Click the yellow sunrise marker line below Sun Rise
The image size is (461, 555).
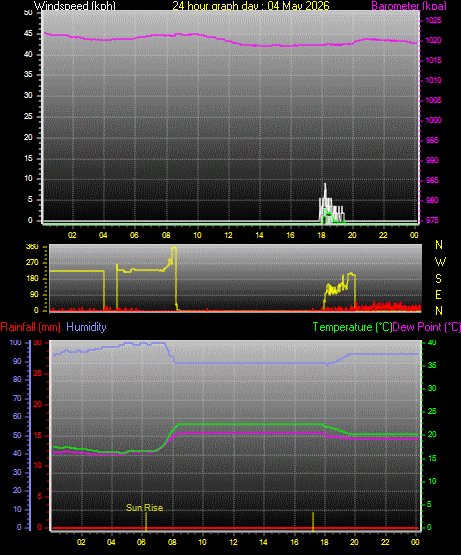tap(146, 521)
